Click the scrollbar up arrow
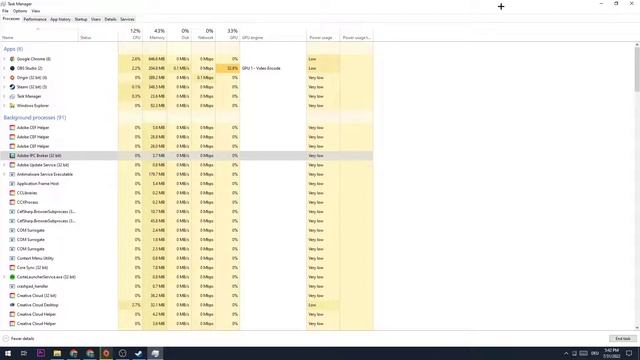The width and height of the screenshot is (640, 360). (637, 44)
